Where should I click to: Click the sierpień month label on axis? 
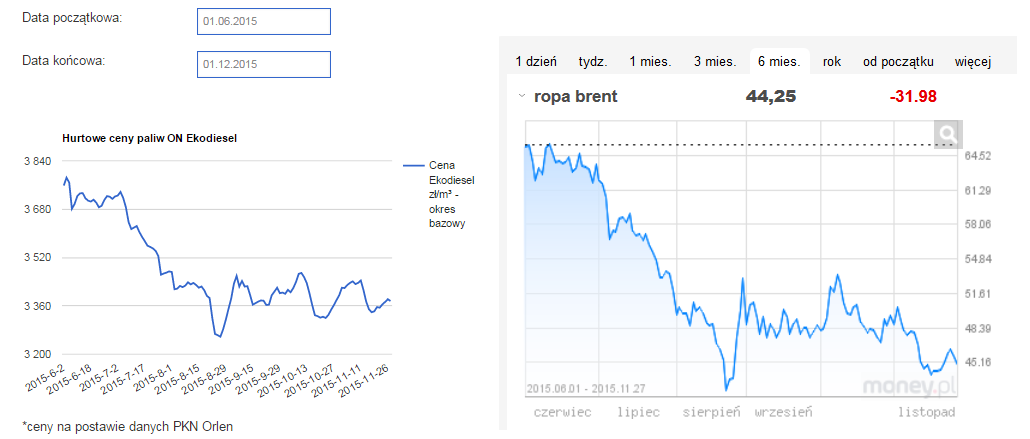click(712, 411)
